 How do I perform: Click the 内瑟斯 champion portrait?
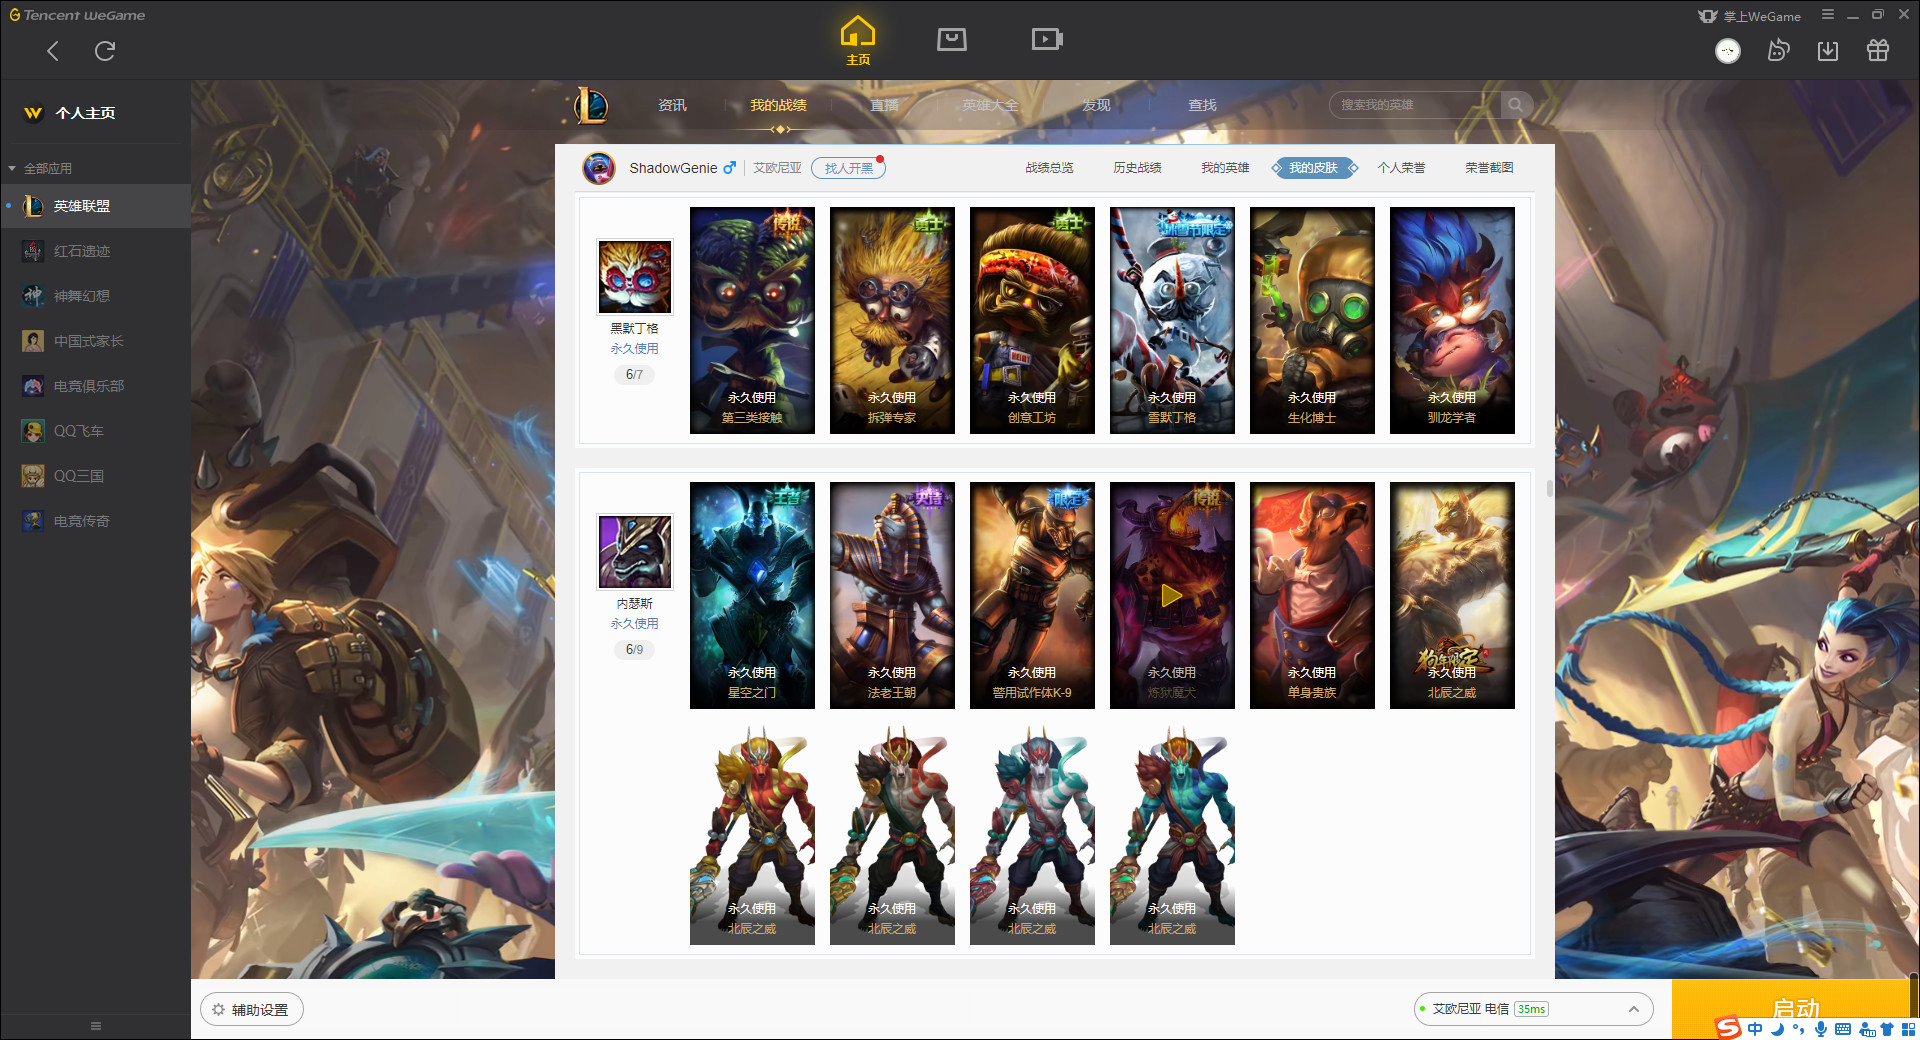pyautogui.click(x=634, y=552)
